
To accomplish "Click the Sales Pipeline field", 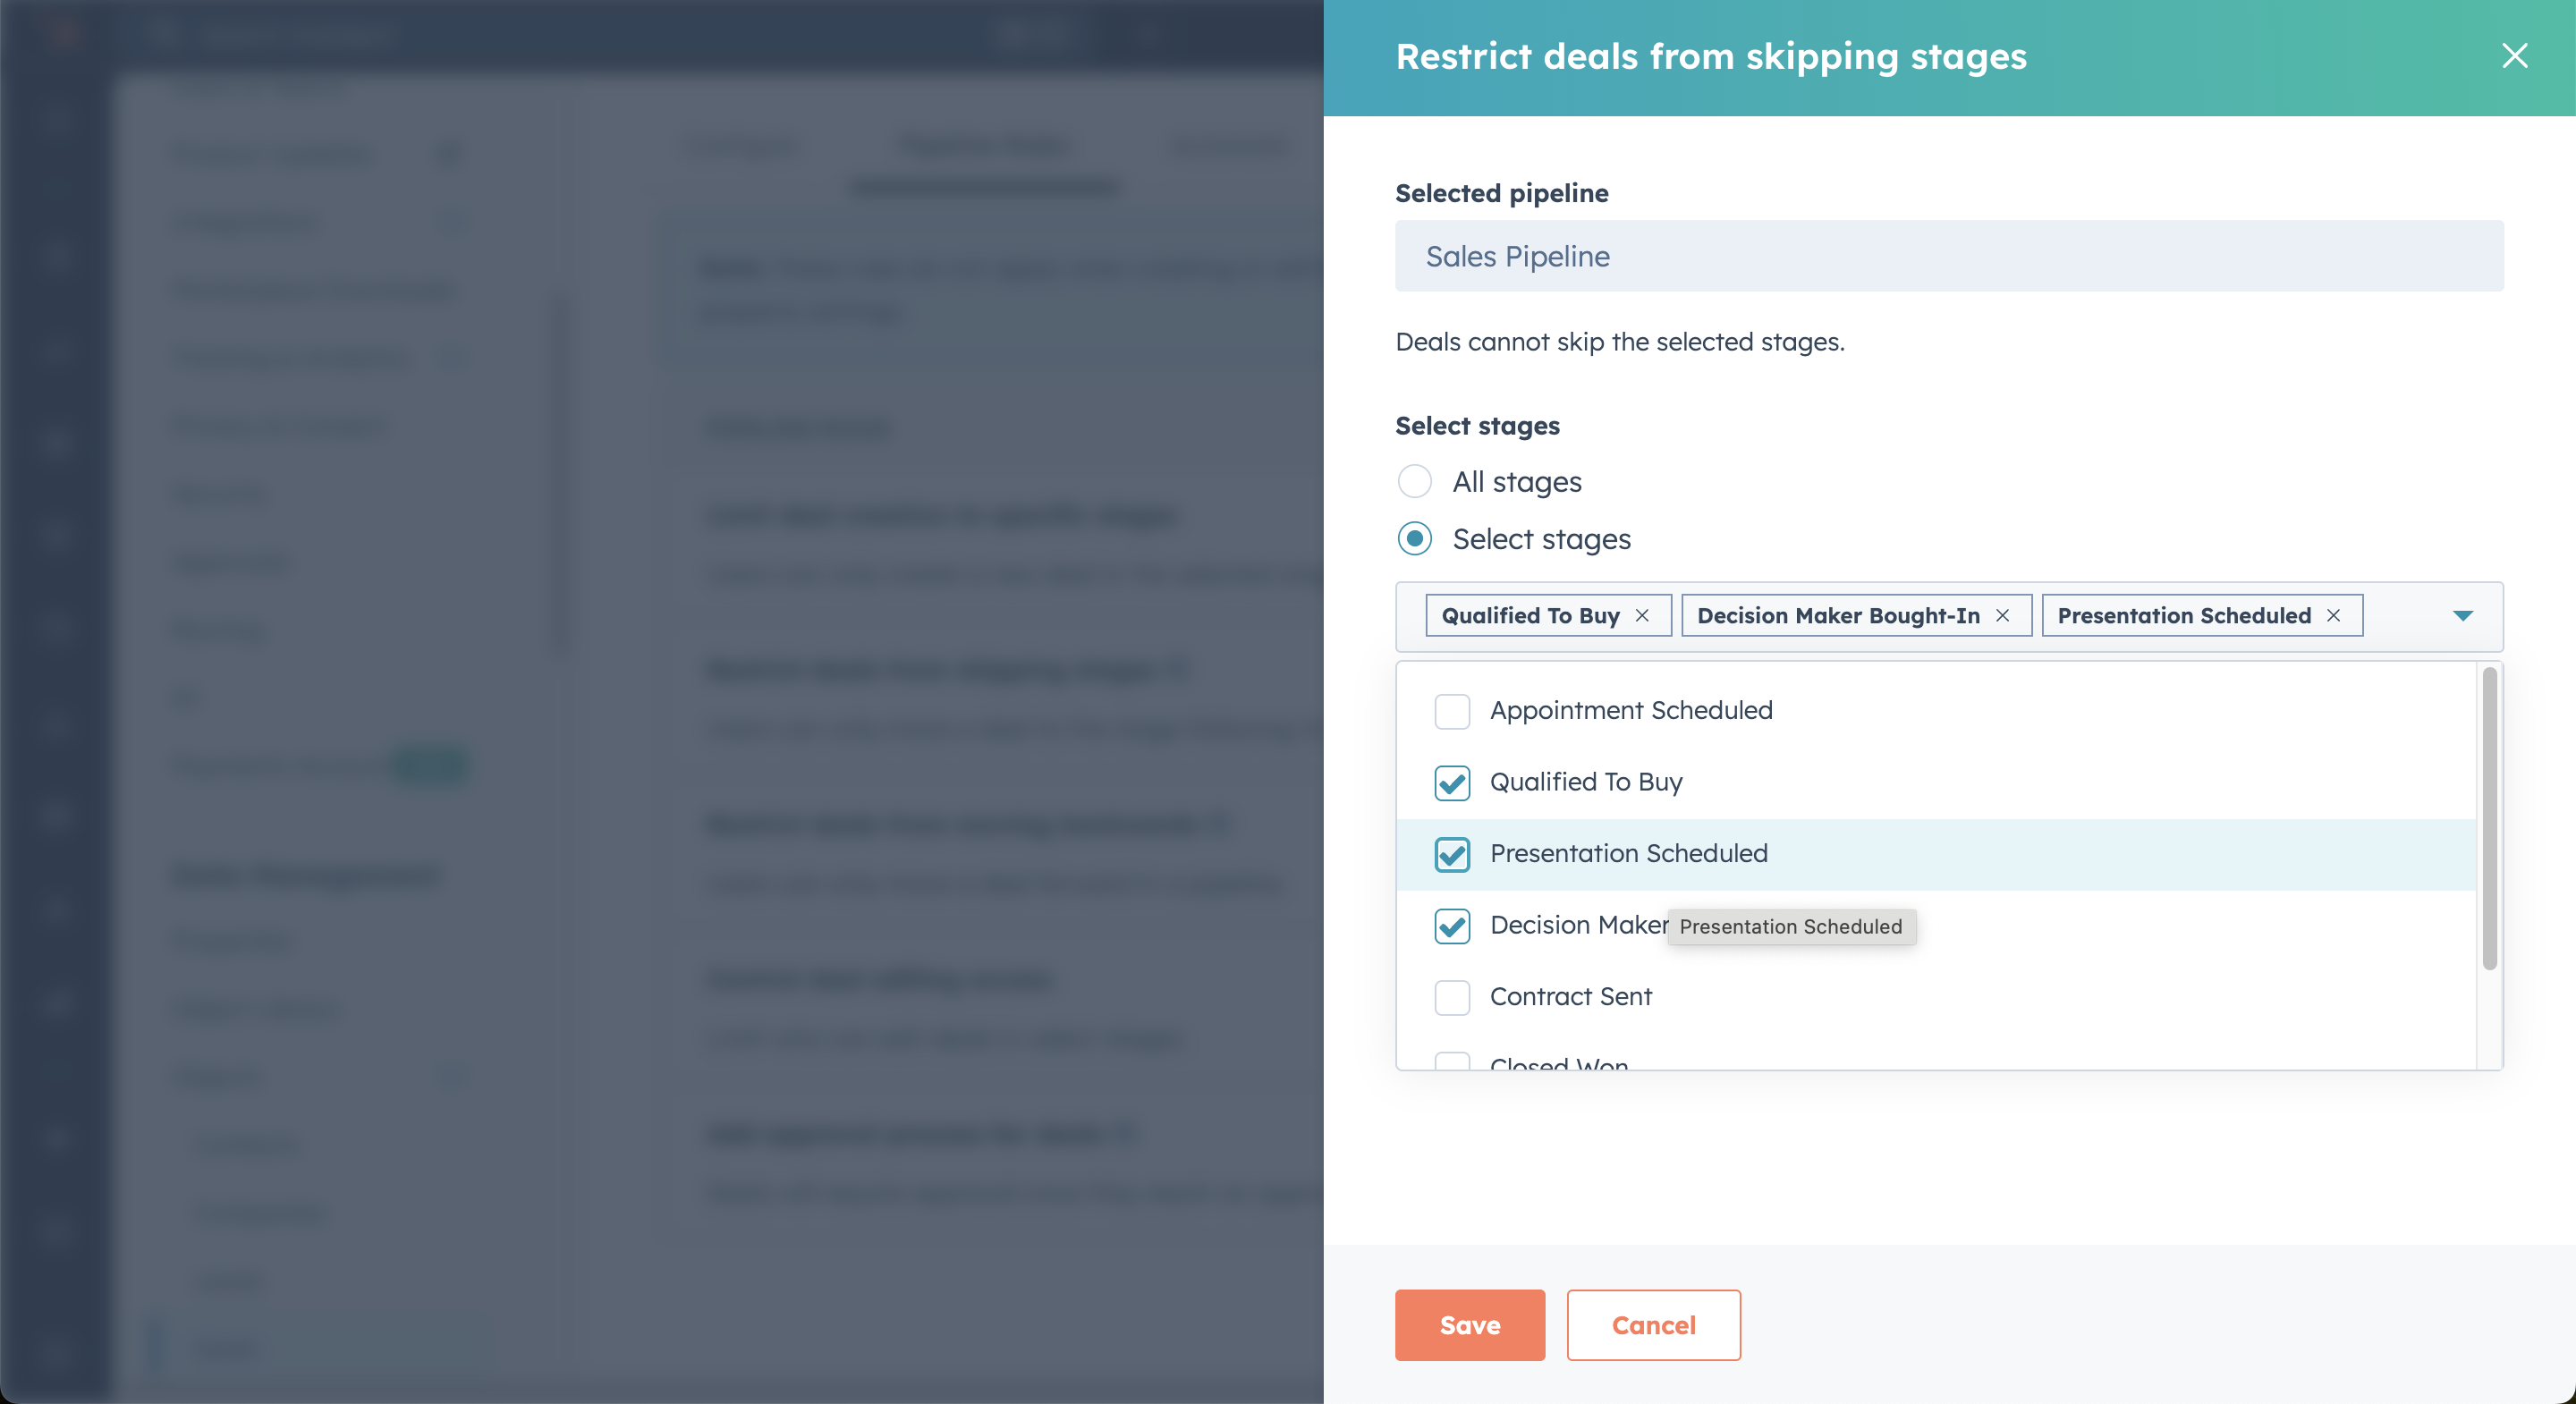I will [x=1948, y=256].
